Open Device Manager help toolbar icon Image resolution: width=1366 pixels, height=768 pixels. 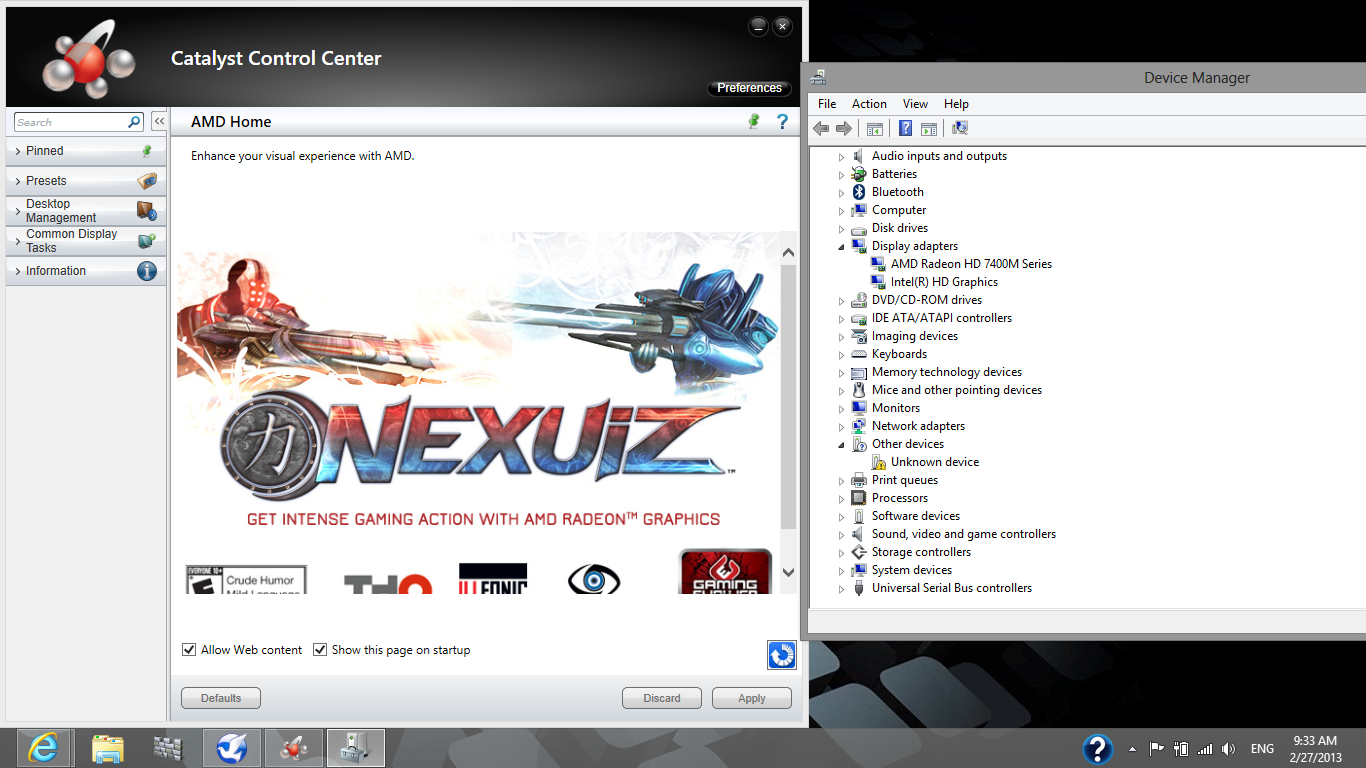tap(905, 128)
